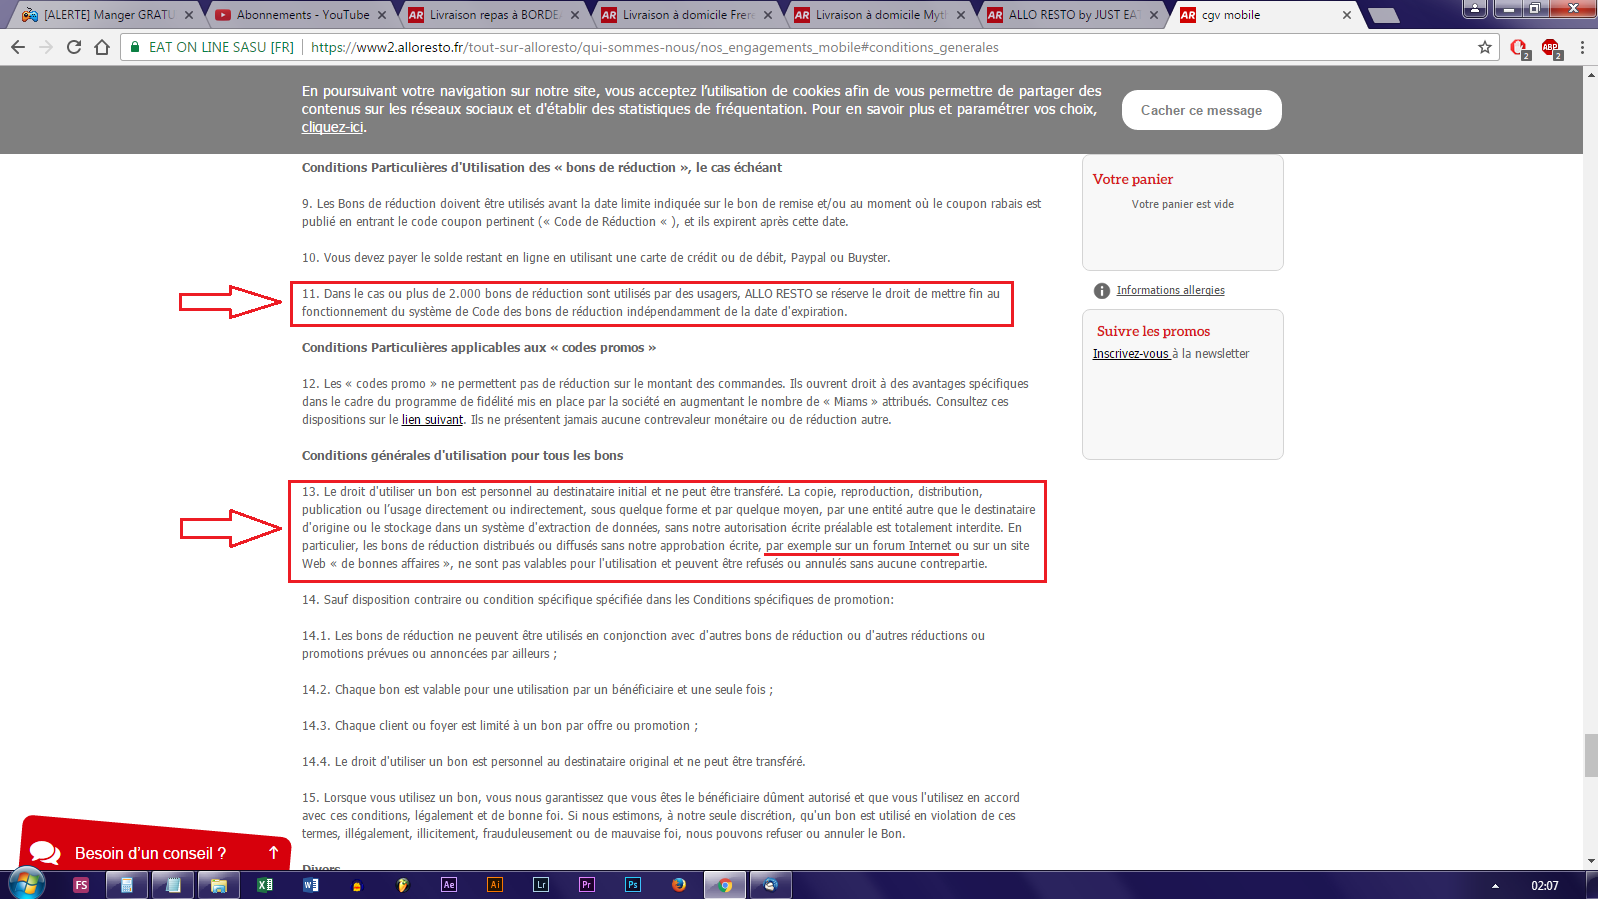Viewport: 1598px width, 899px height.
Task: Open the Chrome user profile button
Action: (x=1475, y=8)
